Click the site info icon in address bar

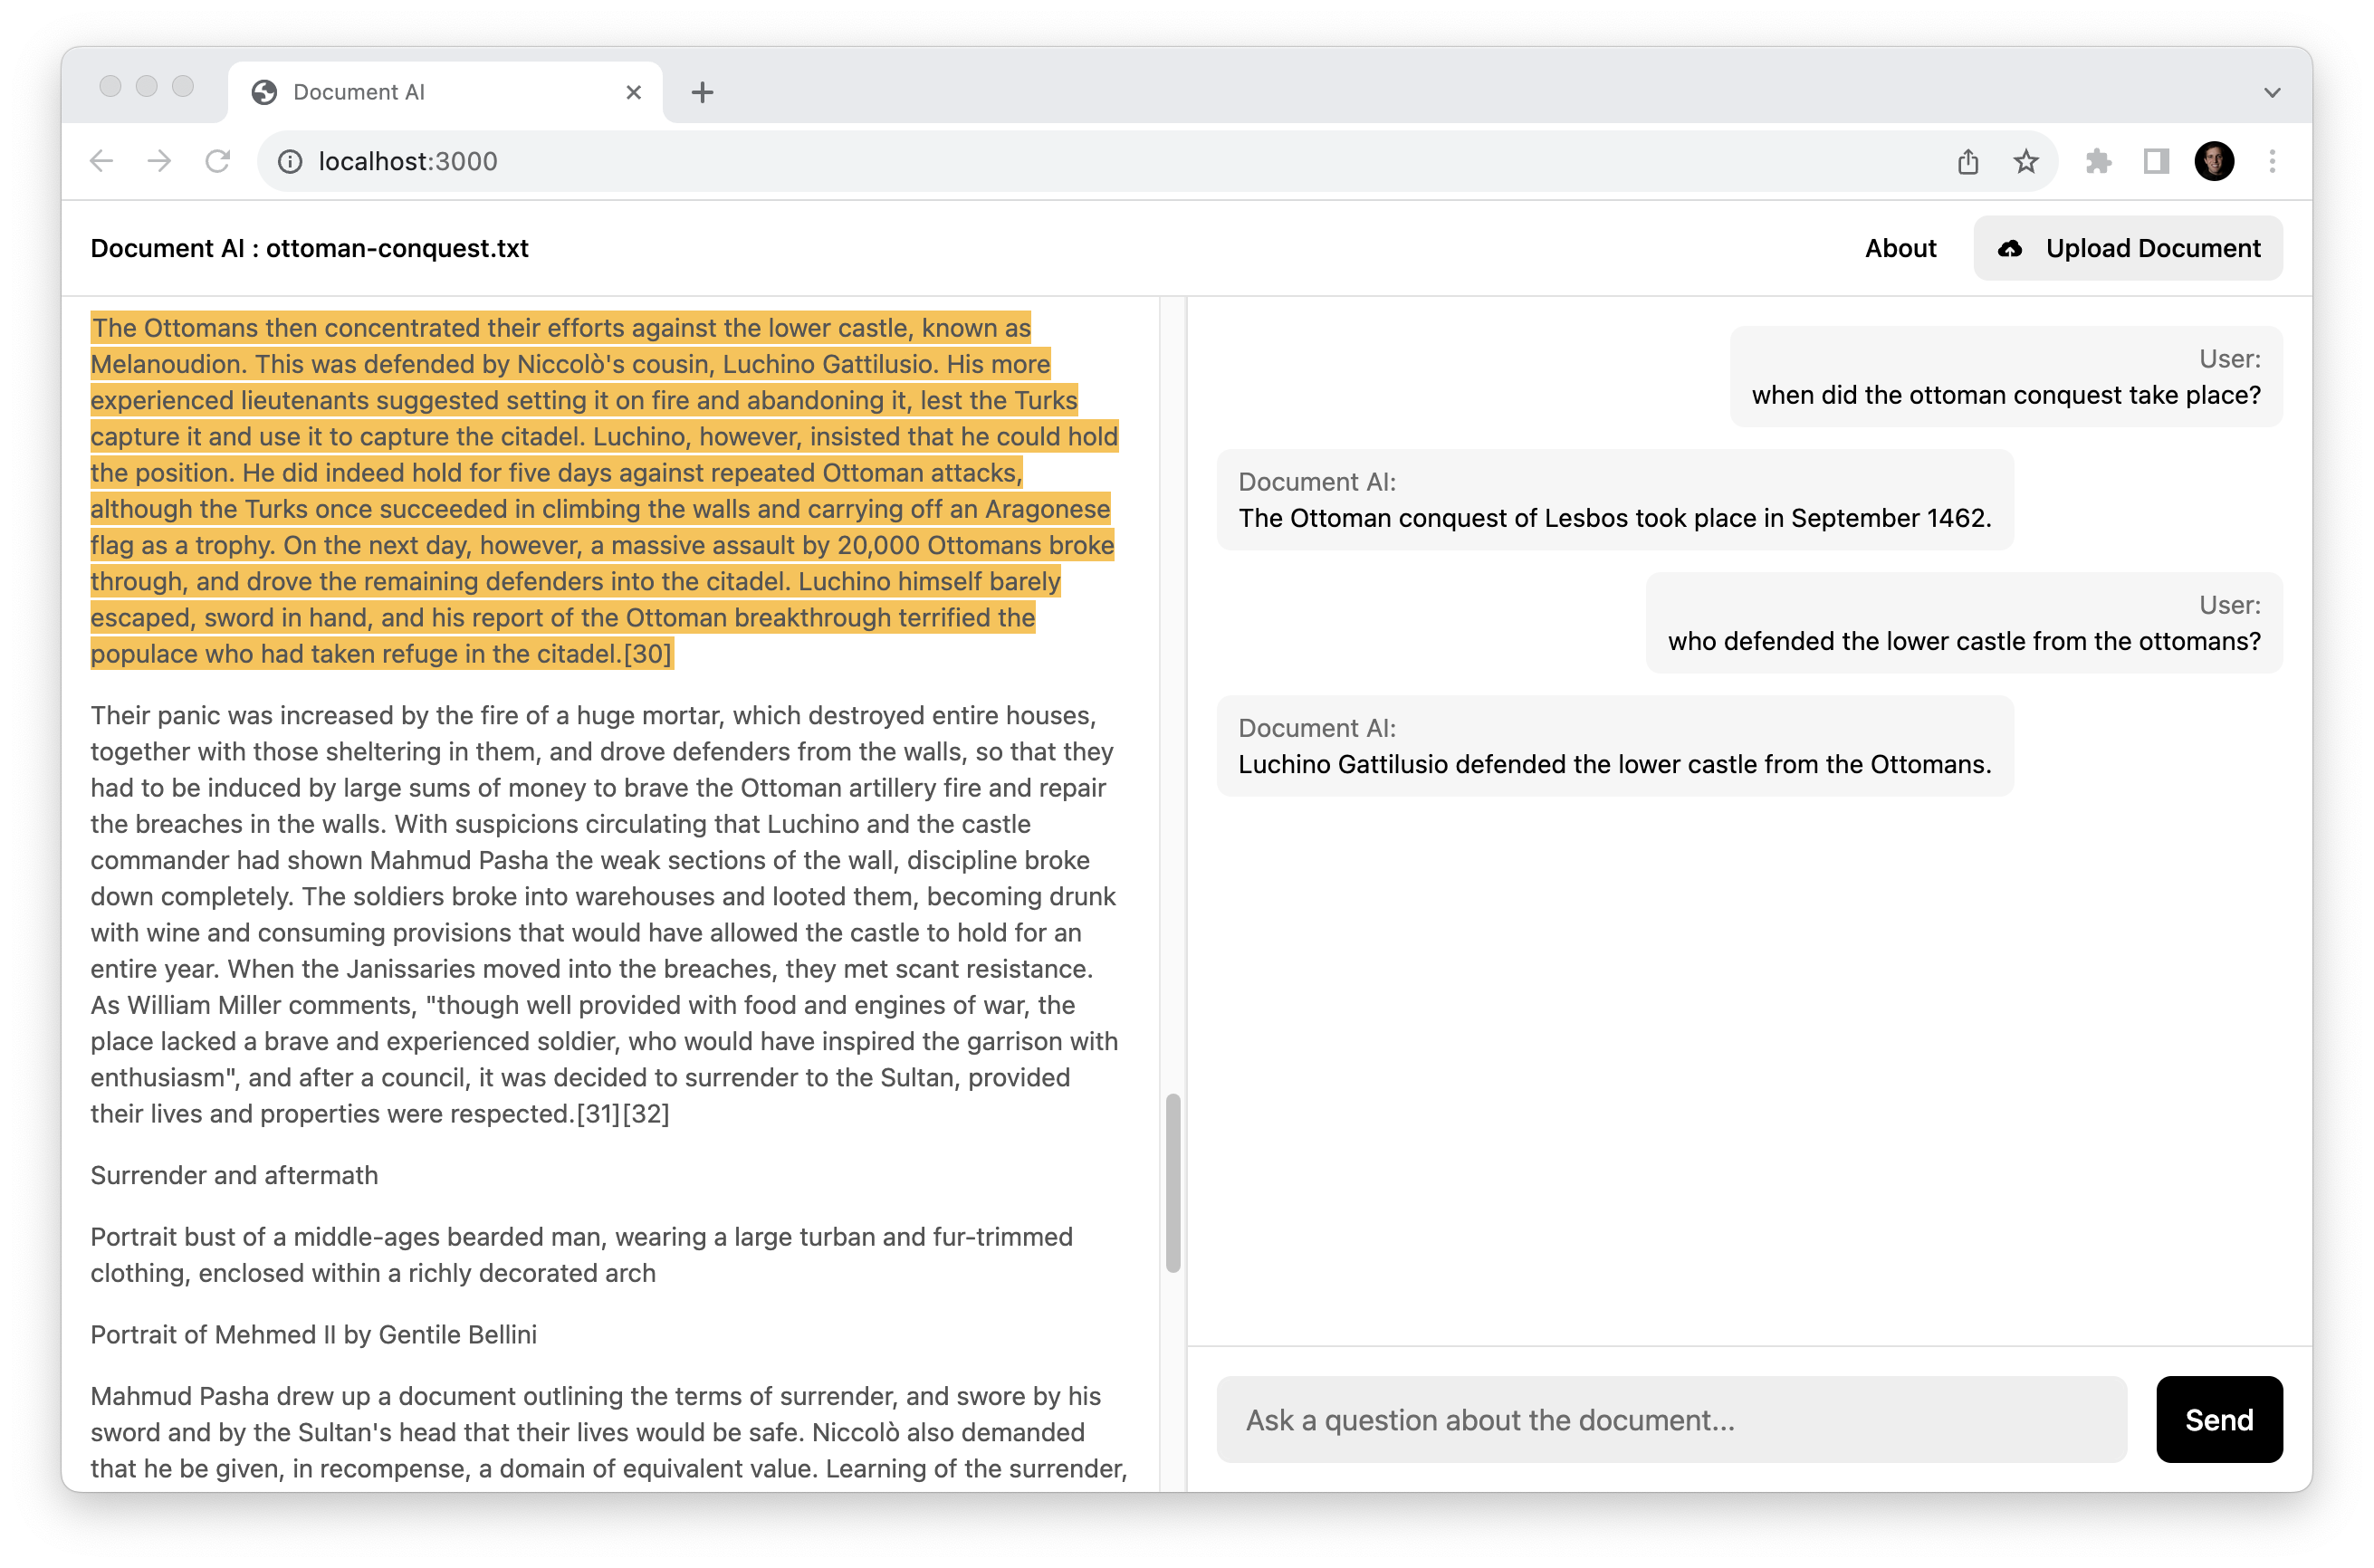point(290,161)
